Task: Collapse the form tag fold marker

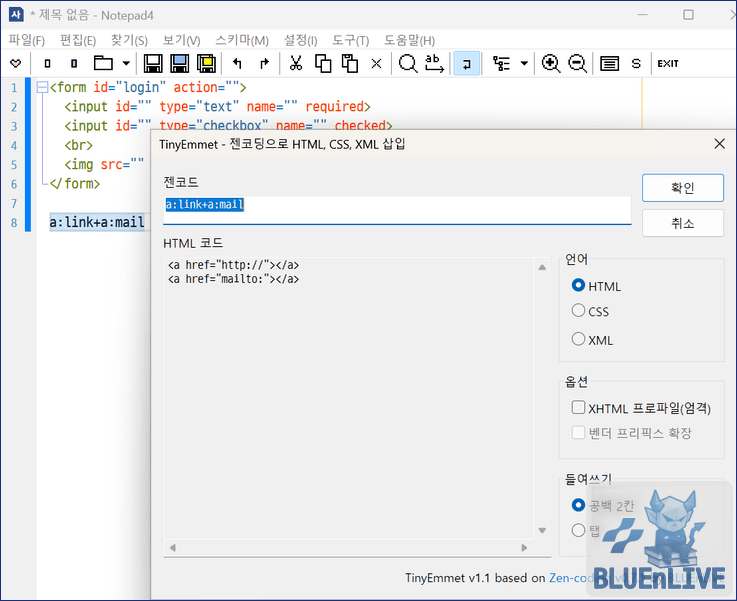Action: click(x=42, y=87)
